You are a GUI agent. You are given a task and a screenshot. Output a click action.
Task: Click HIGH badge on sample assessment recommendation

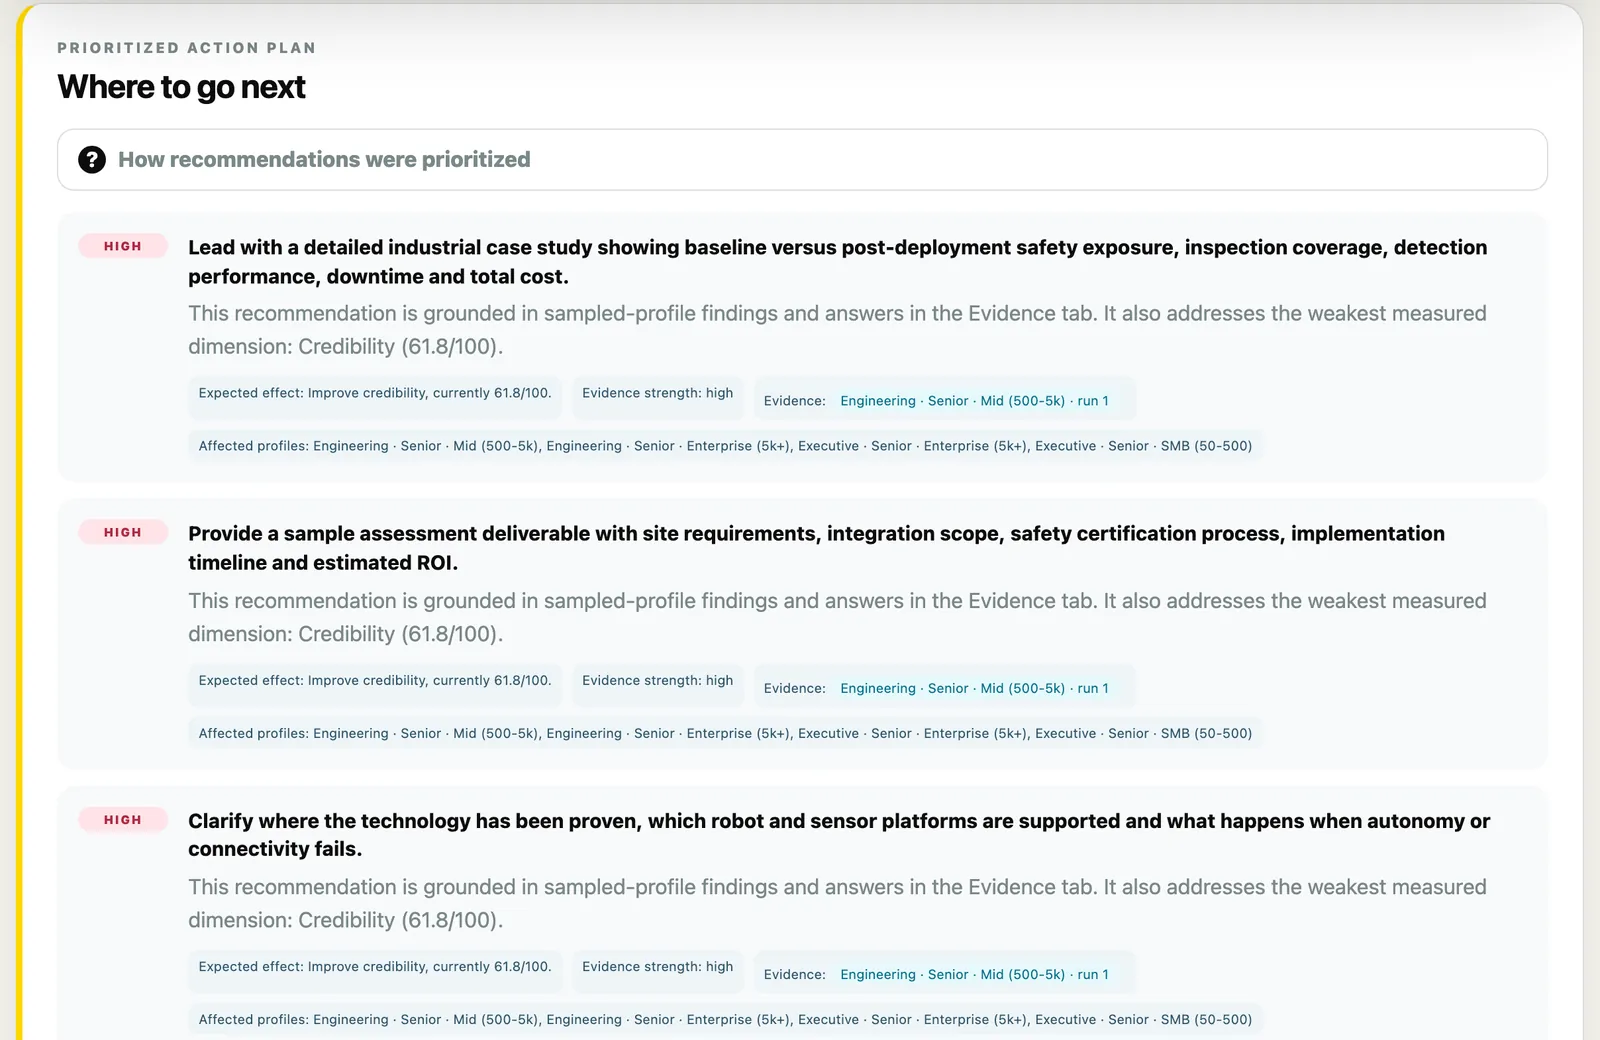pos(123,533)
